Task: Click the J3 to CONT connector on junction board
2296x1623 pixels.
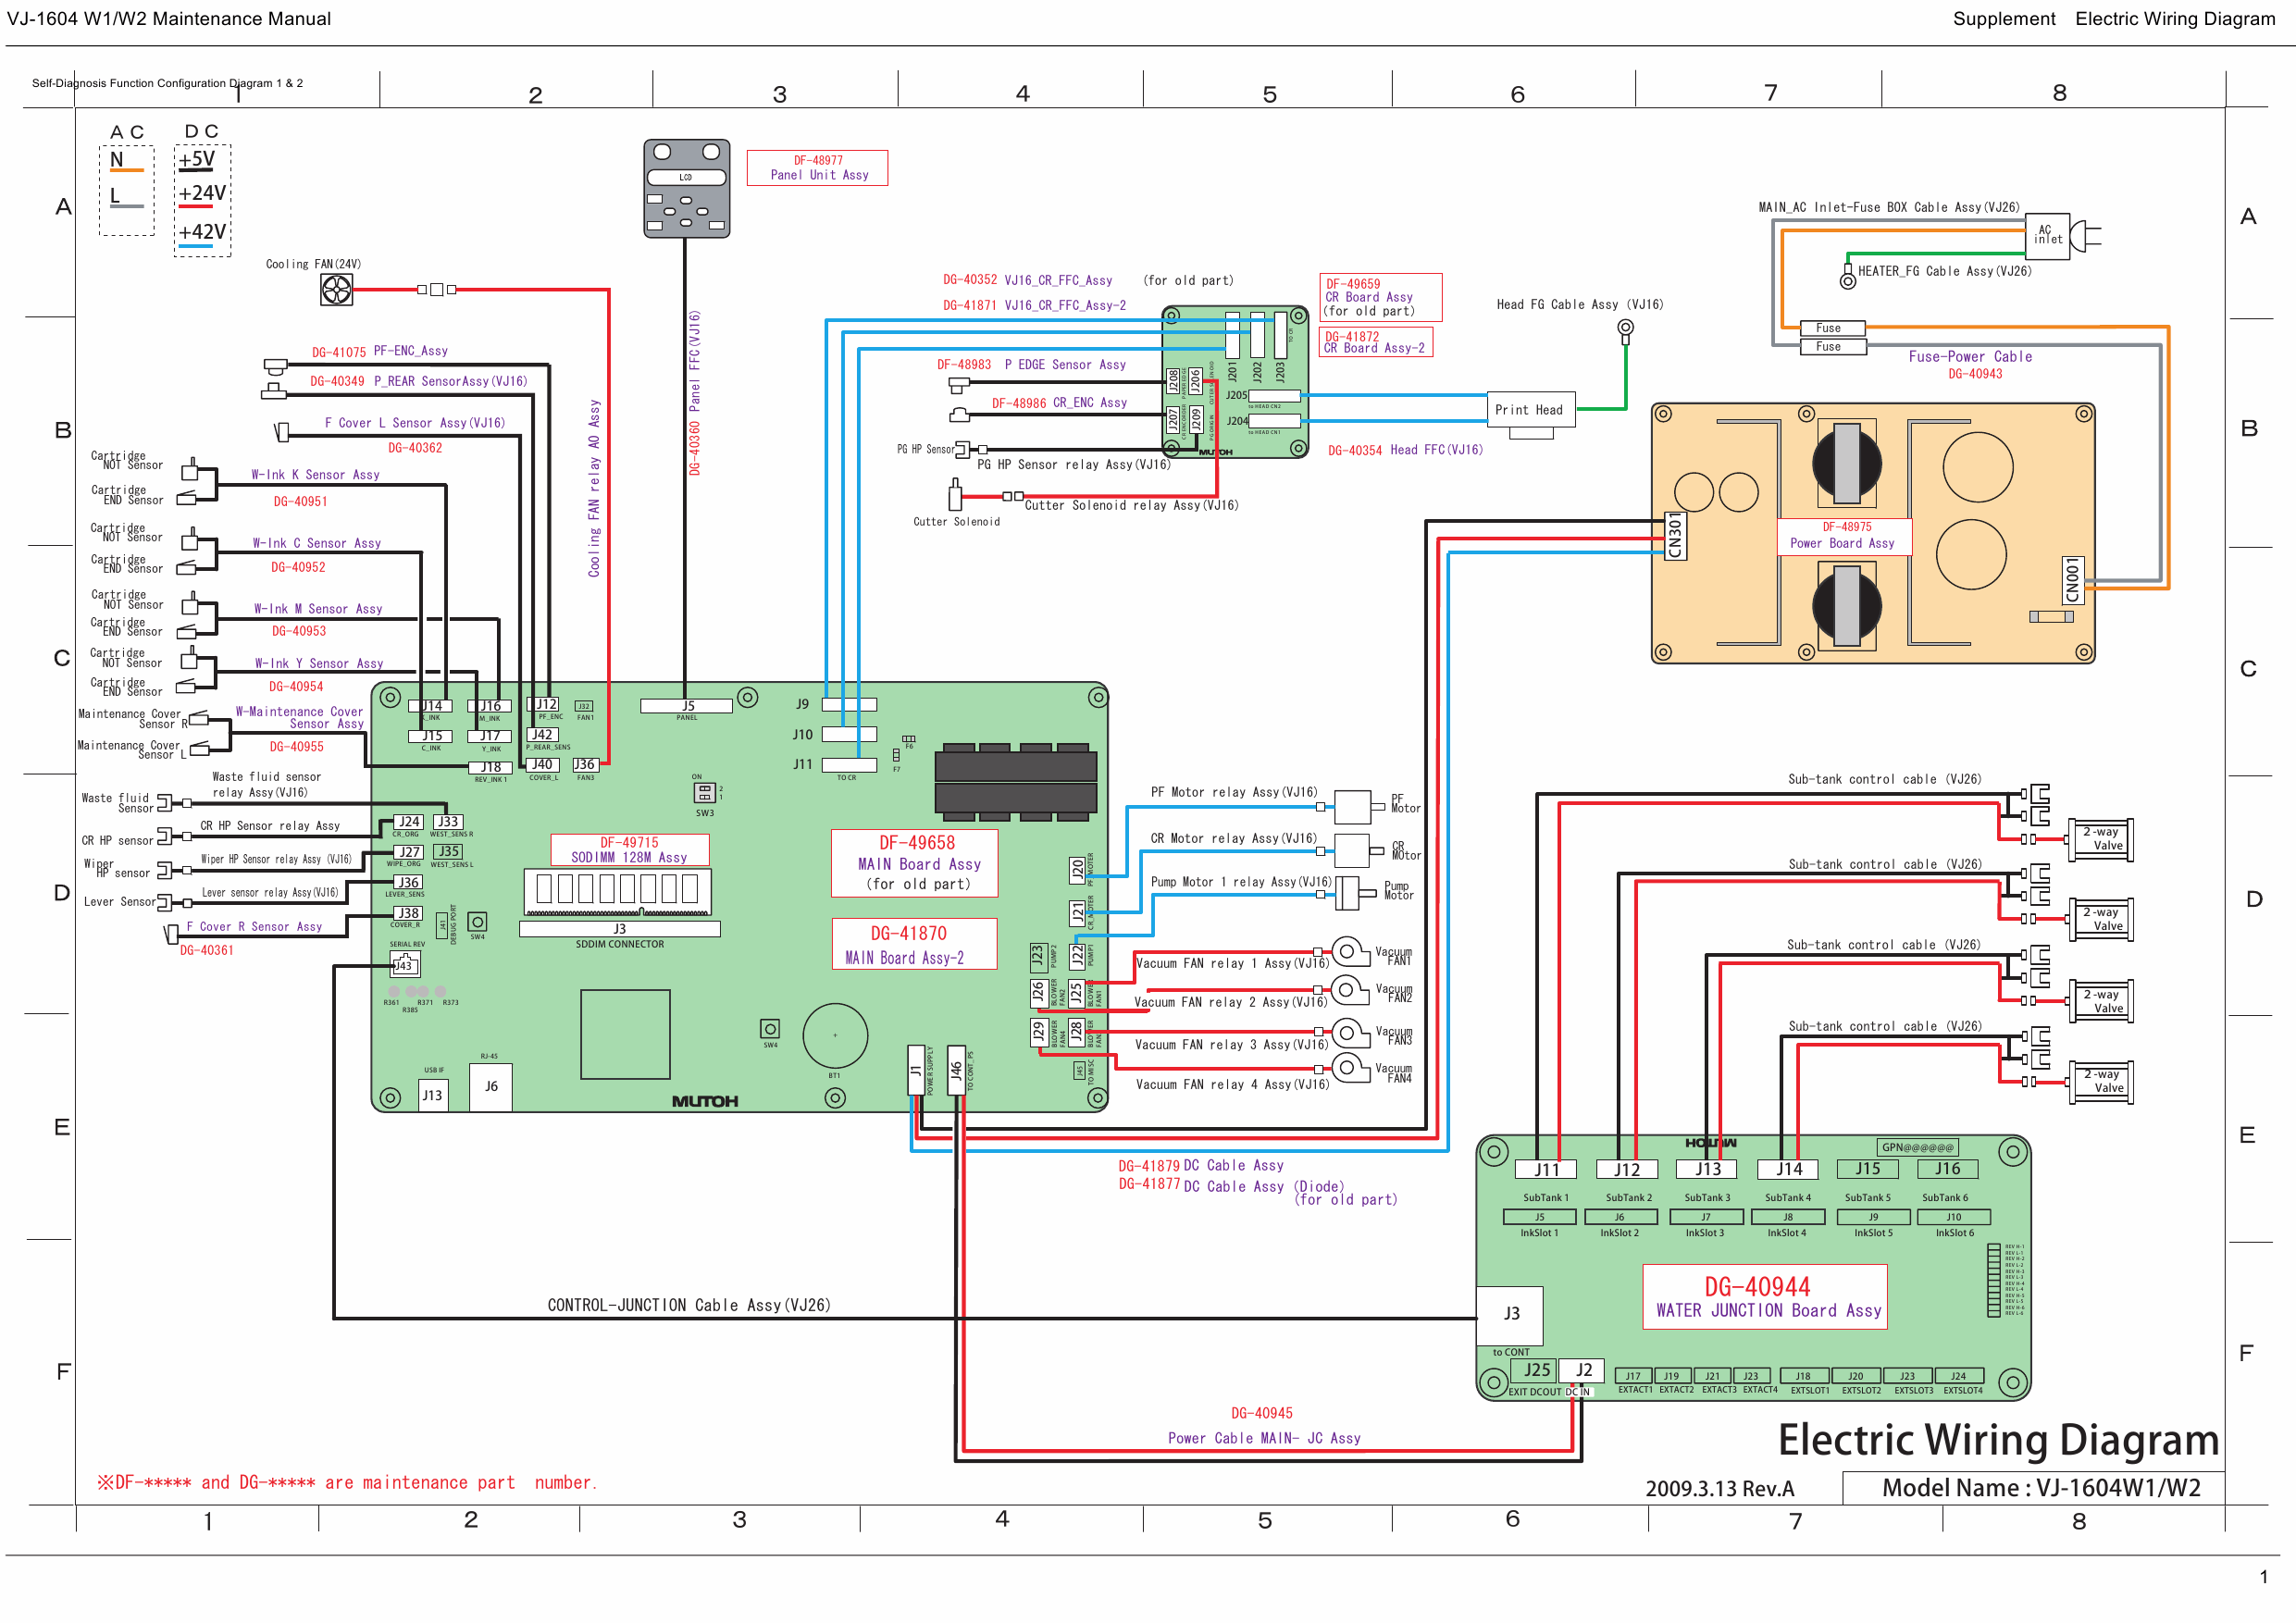Action: (1511, 1314)
